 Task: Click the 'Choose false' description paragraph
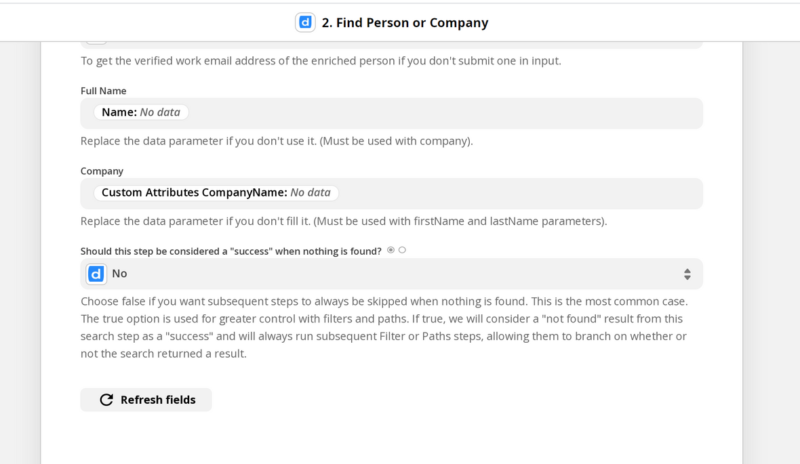point(384,327)
